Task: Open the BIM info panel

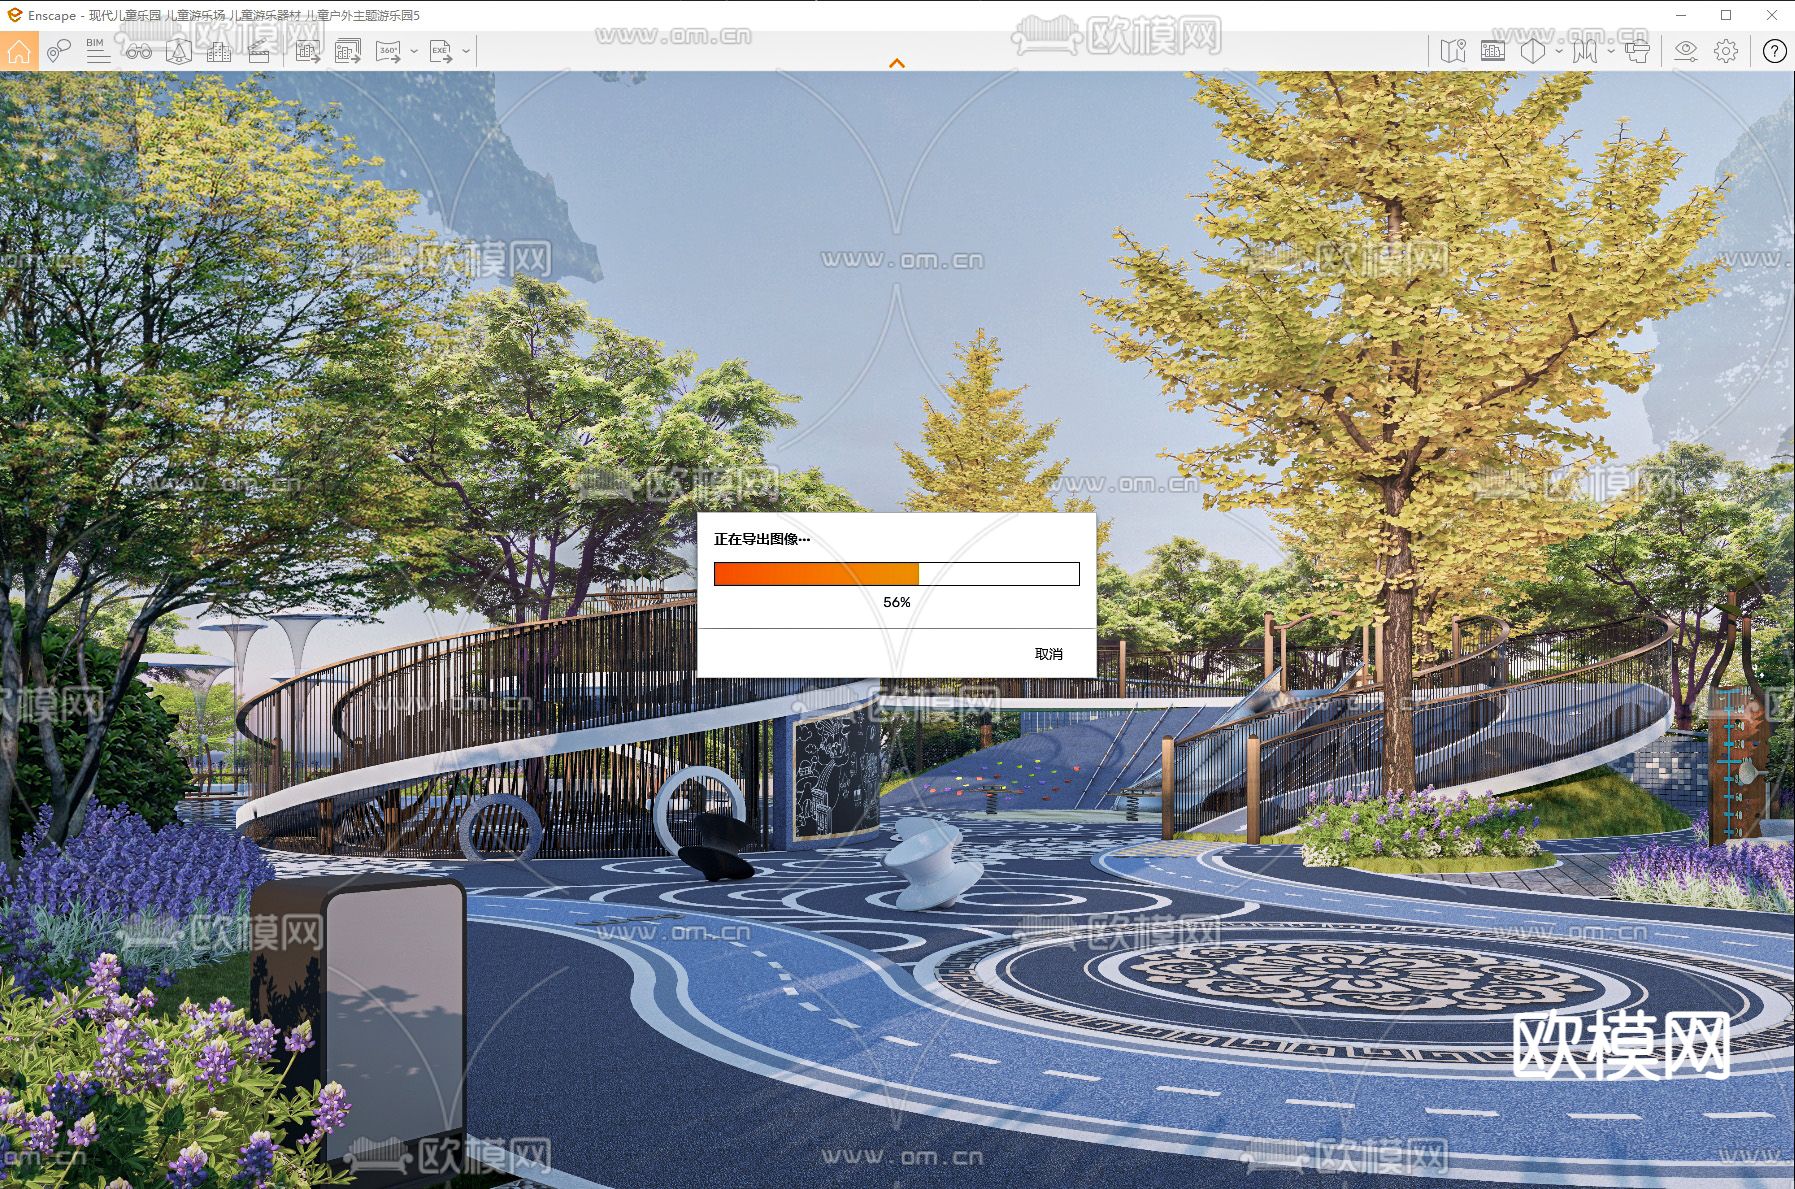Action: pos(98,51)
